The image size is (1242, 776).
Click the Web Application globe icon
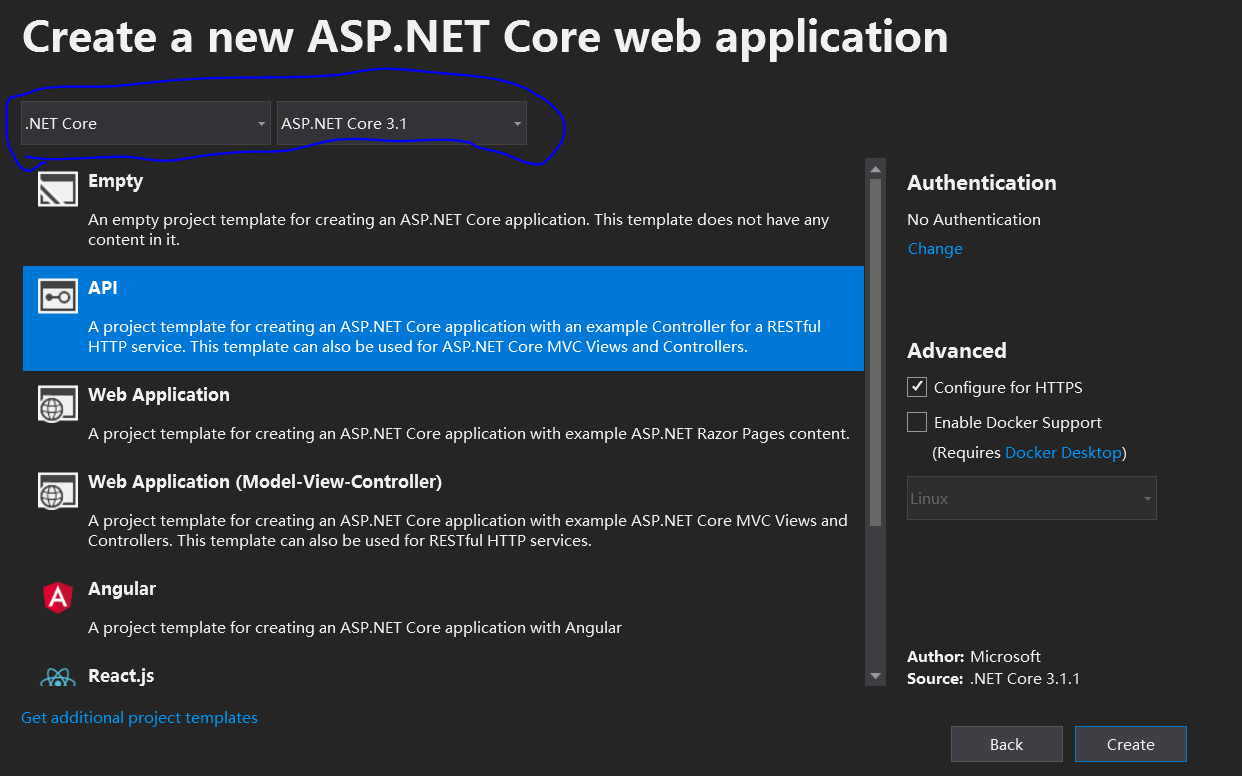(58, 403)
